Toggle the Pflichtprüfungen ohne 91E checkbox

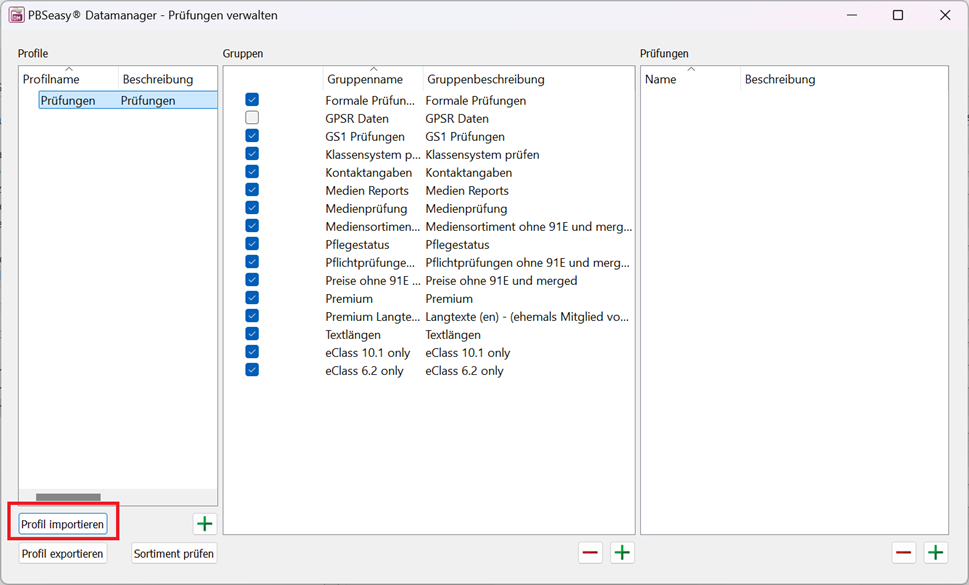tap(252, 261)
